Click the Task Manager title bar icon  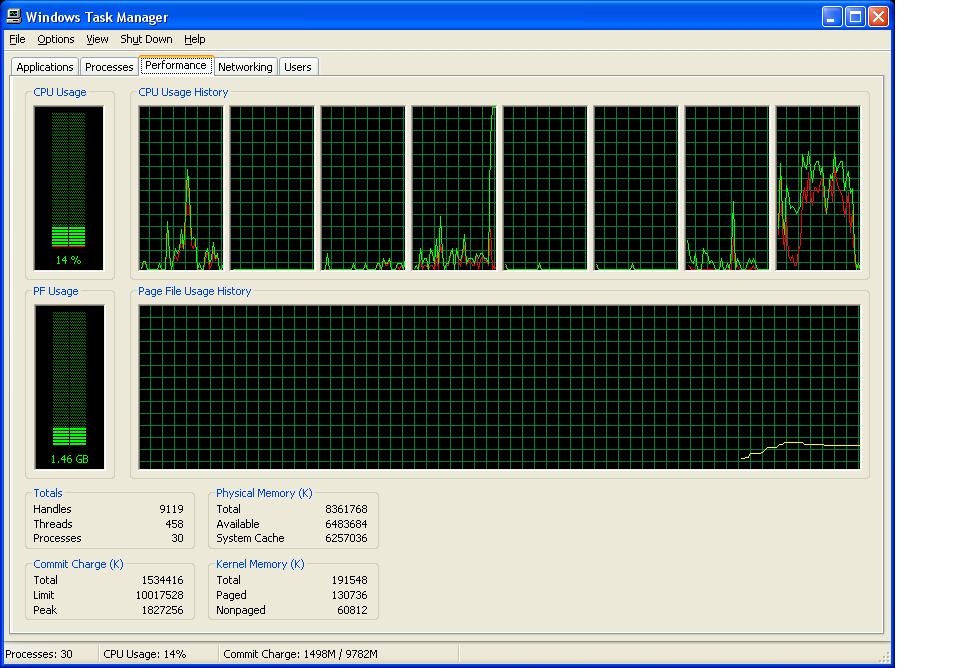tap(13, 16)
